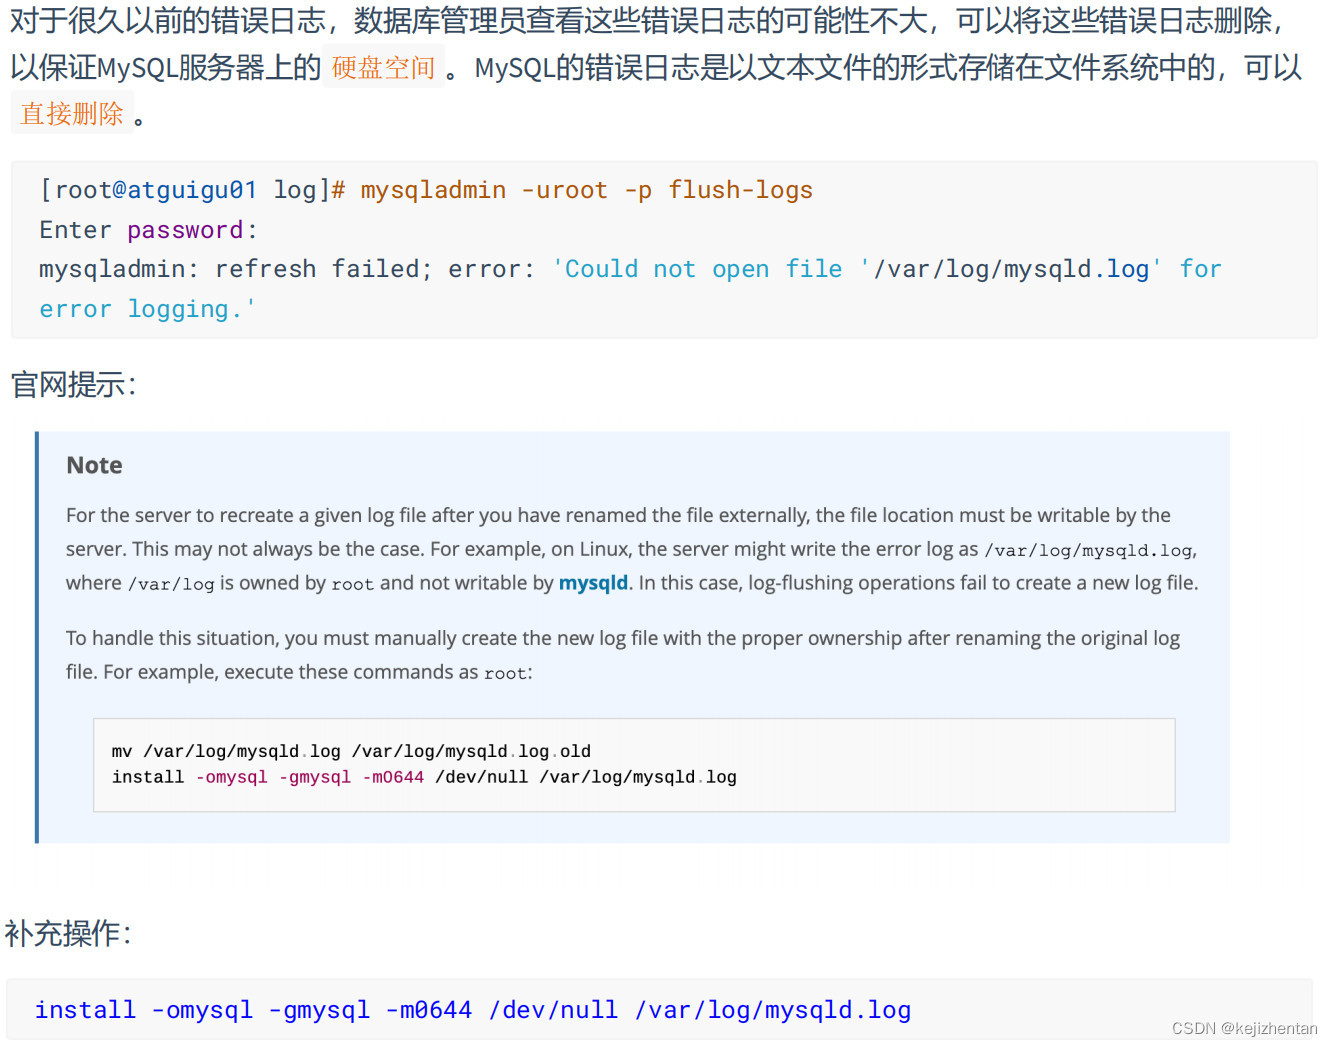Click the Enter password: line
The image size is (1332, 1047).
coord(148,230)
